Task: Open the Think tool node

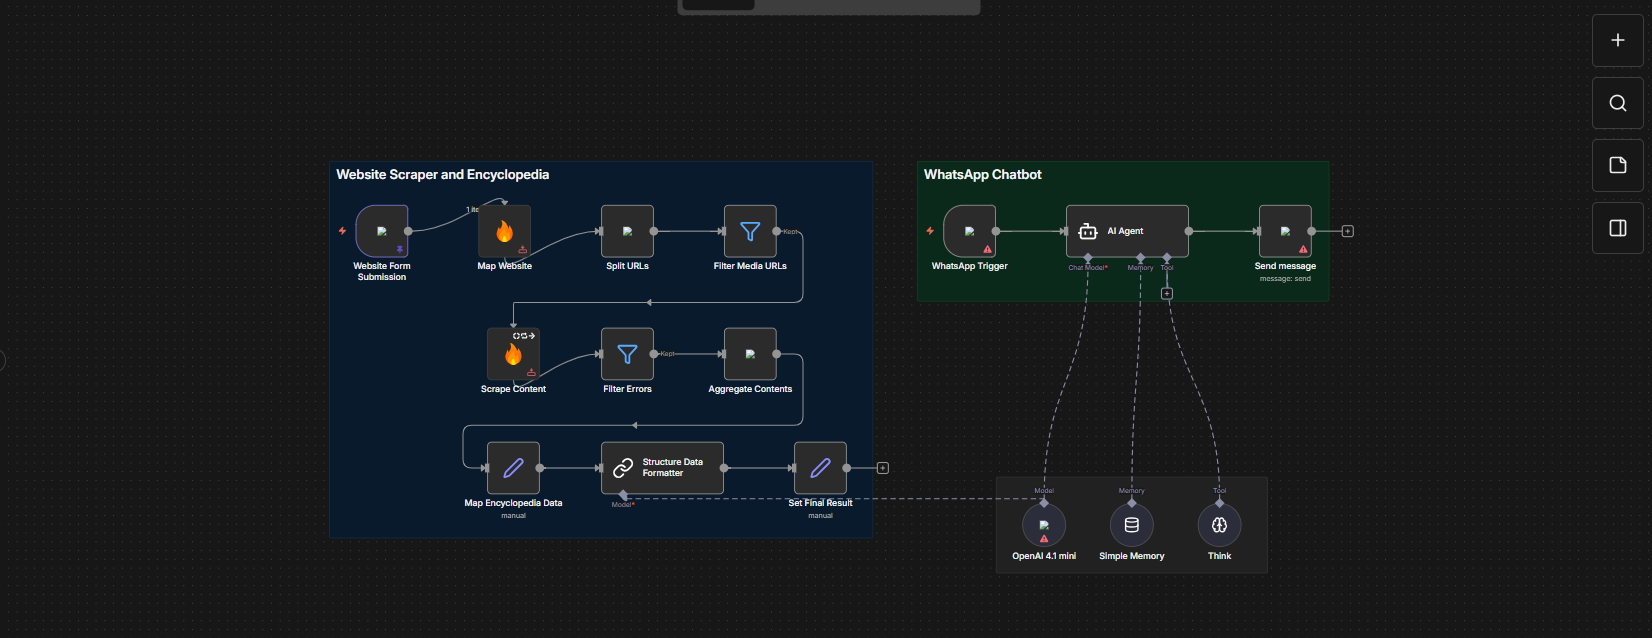Action: click(1219, 525)
